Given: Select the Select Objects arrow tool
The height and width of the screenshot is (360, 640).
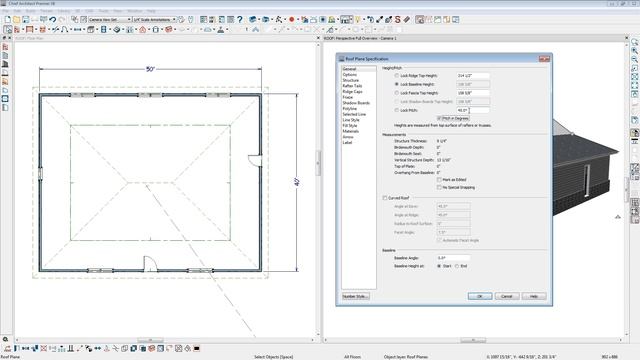Looking at the screenshot, I should [x=8, y=30].
